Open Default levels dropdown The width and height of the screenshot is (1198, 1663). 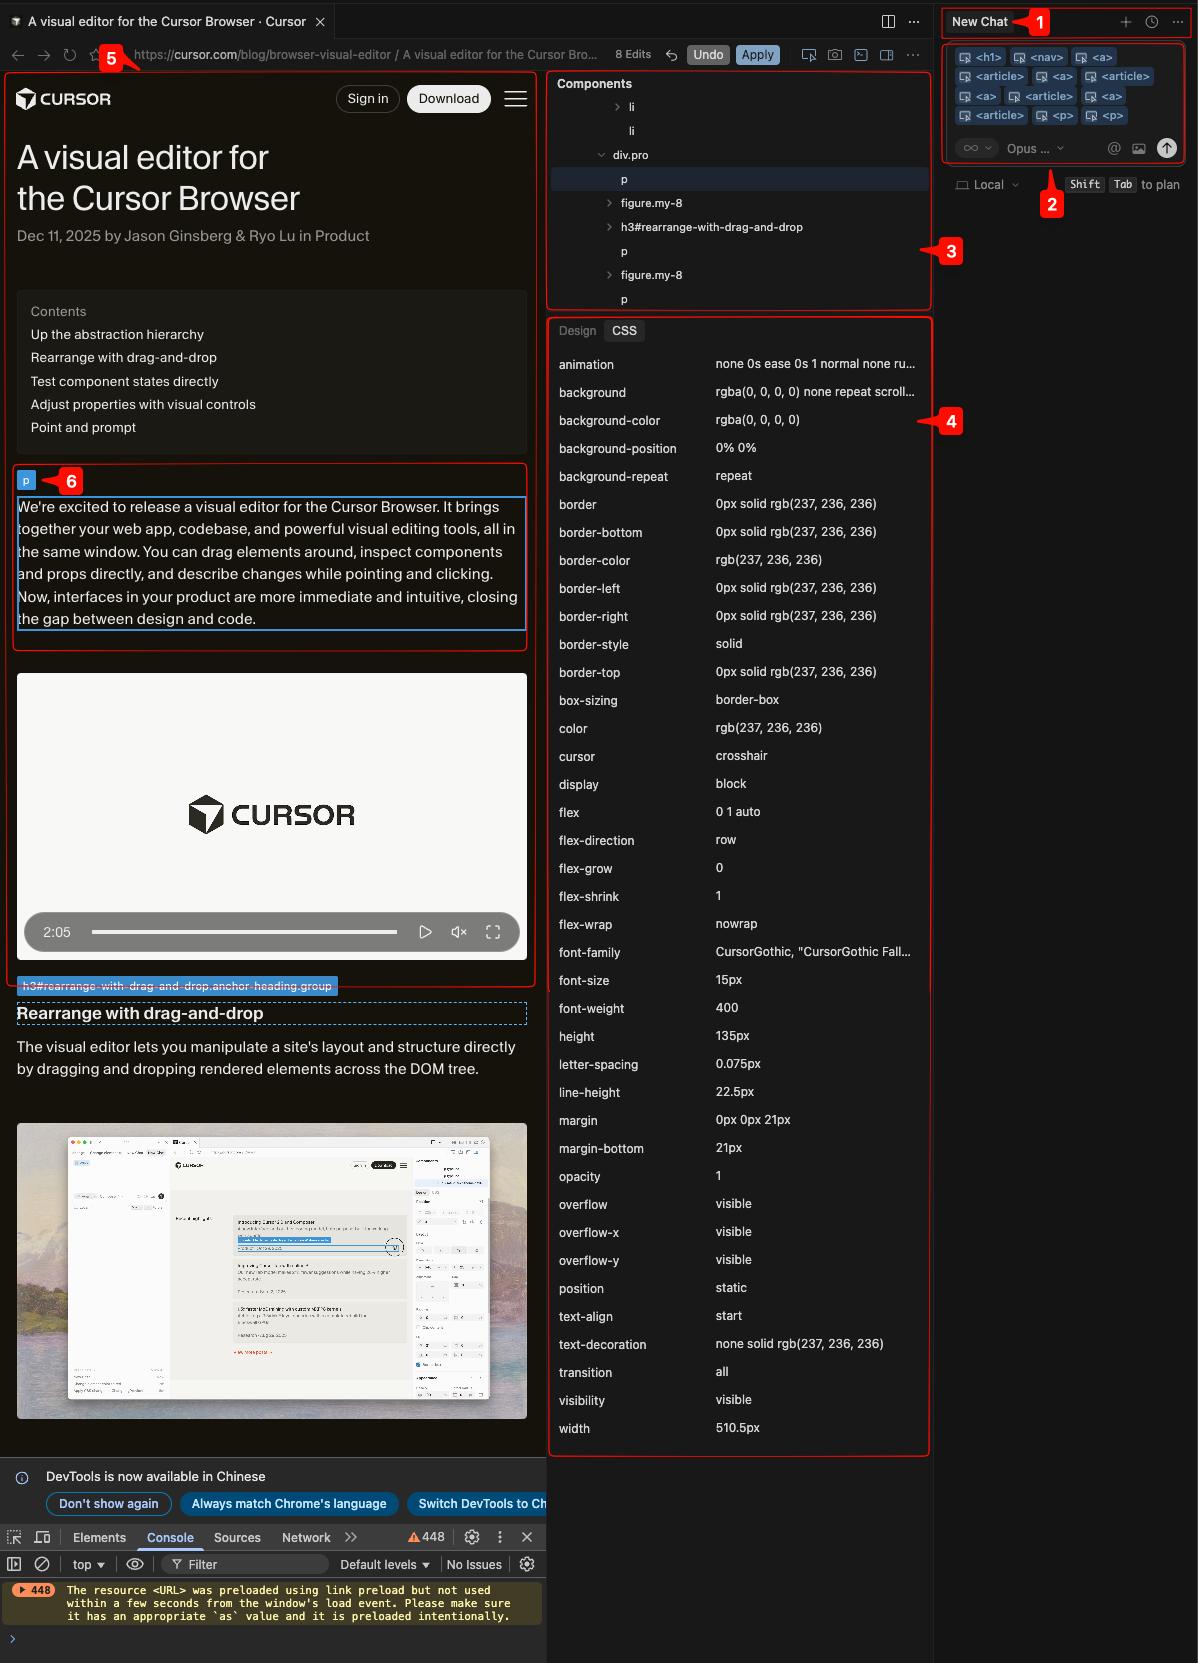[385, 1564]
